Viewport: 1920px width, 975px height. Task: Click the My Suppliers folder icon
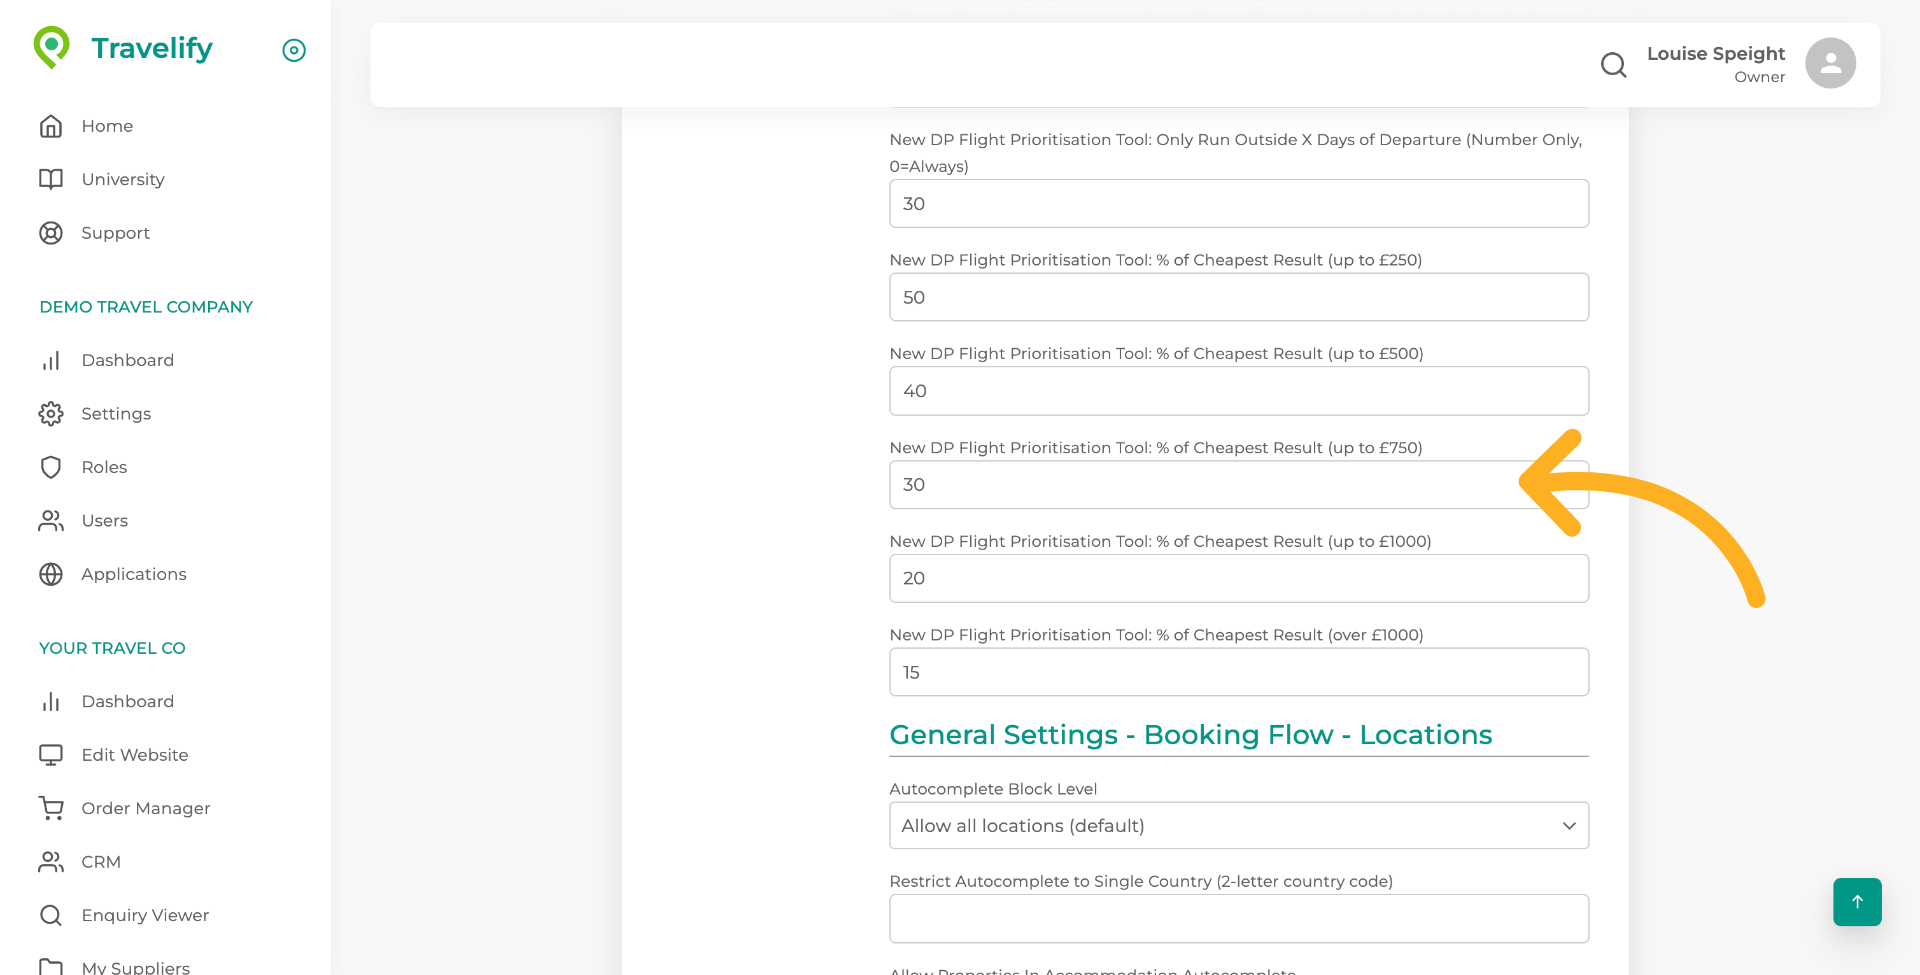(x=51, y=967)
